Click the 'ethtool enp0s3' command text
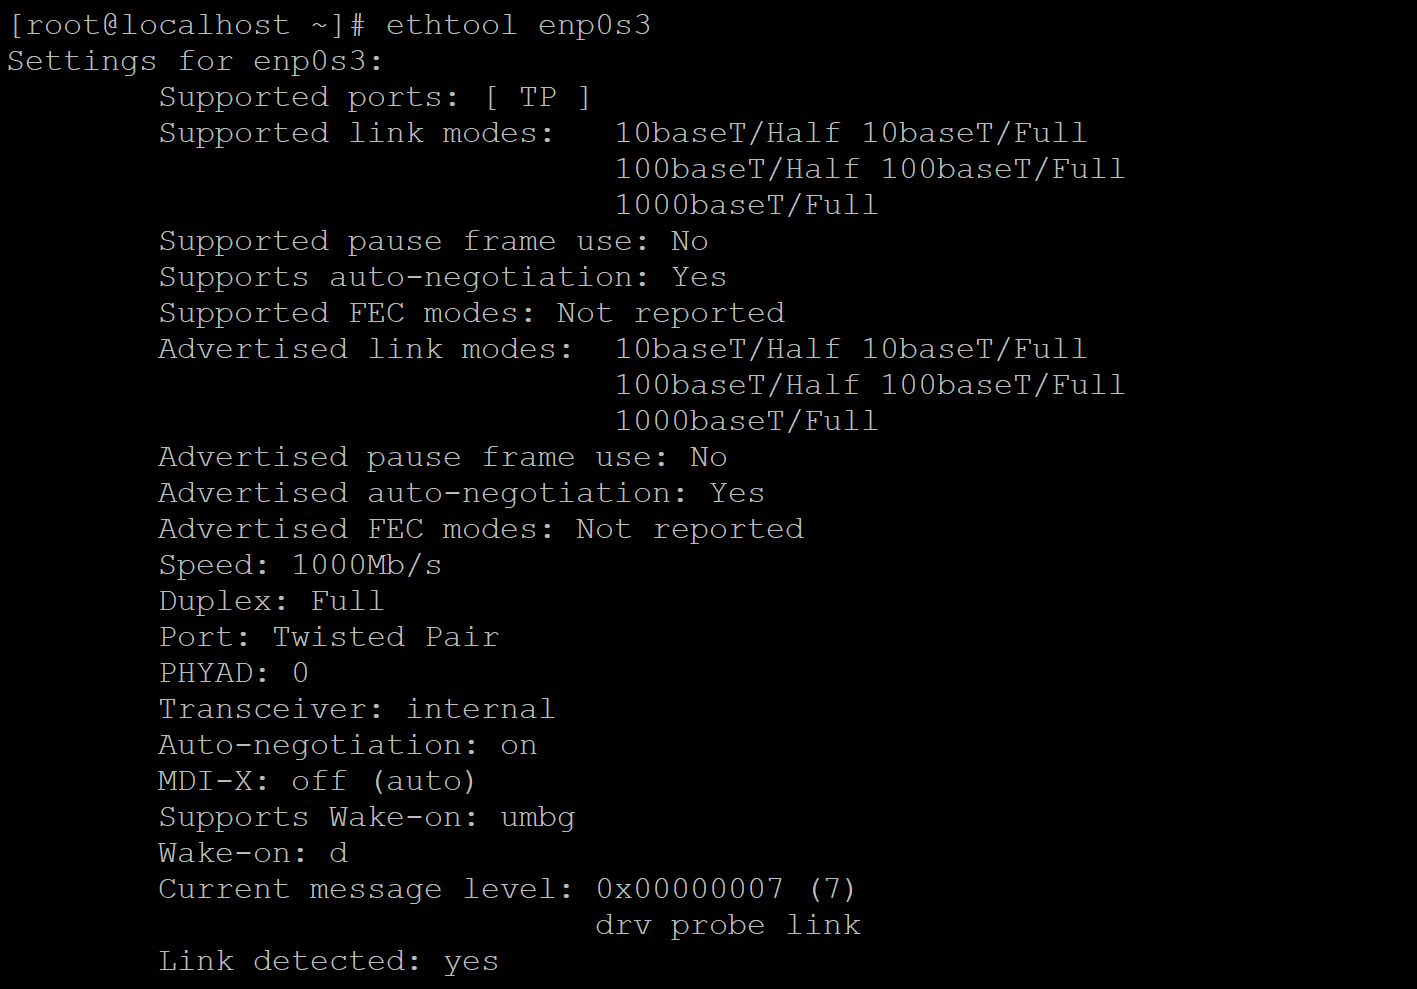The height and width of the screenshot is (989, 1417). (518, 25)
